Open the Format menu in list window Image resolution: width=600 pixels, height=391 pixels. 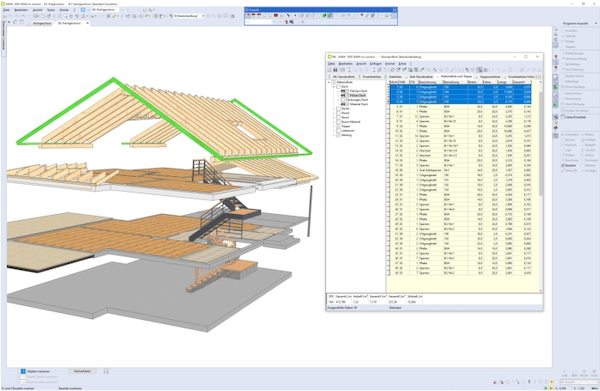pyautogui.click(x=390, y=64)
